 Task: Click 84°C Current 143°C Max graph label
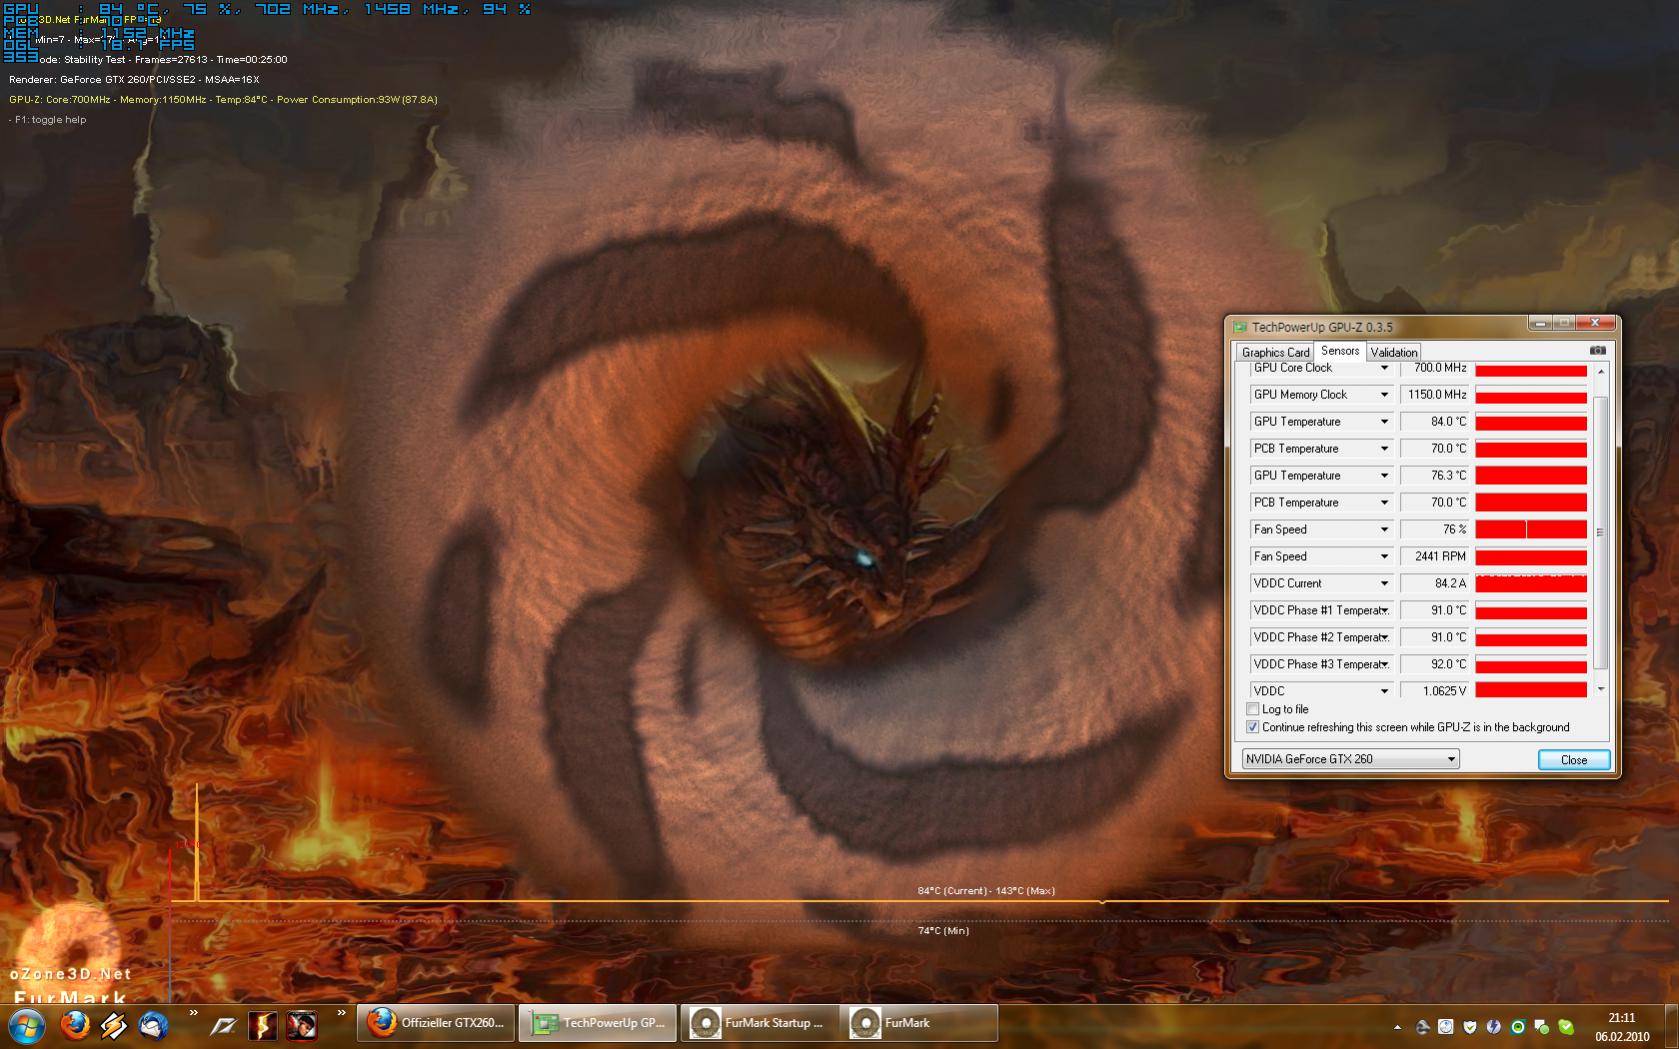986,891
